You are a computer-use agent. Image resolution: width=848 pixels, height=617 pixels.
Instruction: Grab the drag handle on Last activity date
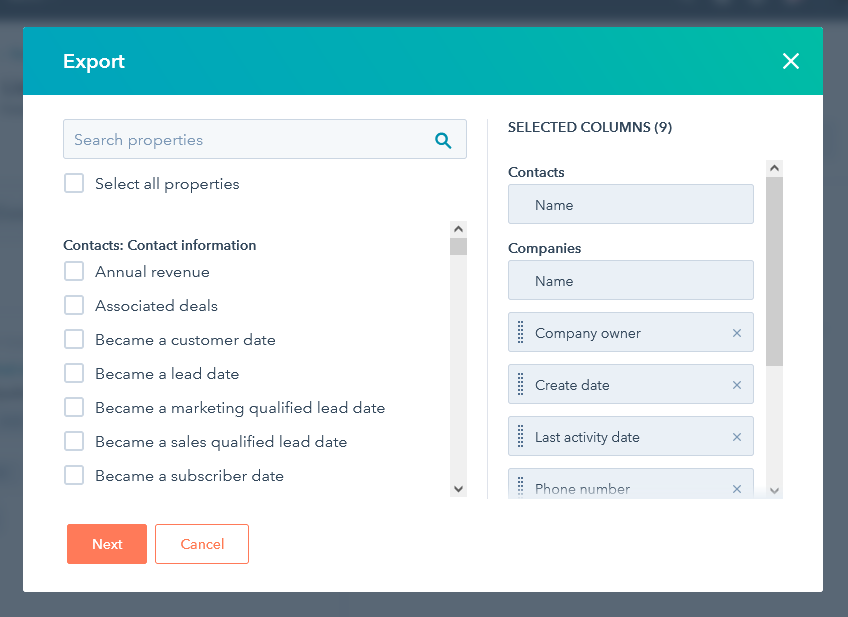click(x=519, y=436)
